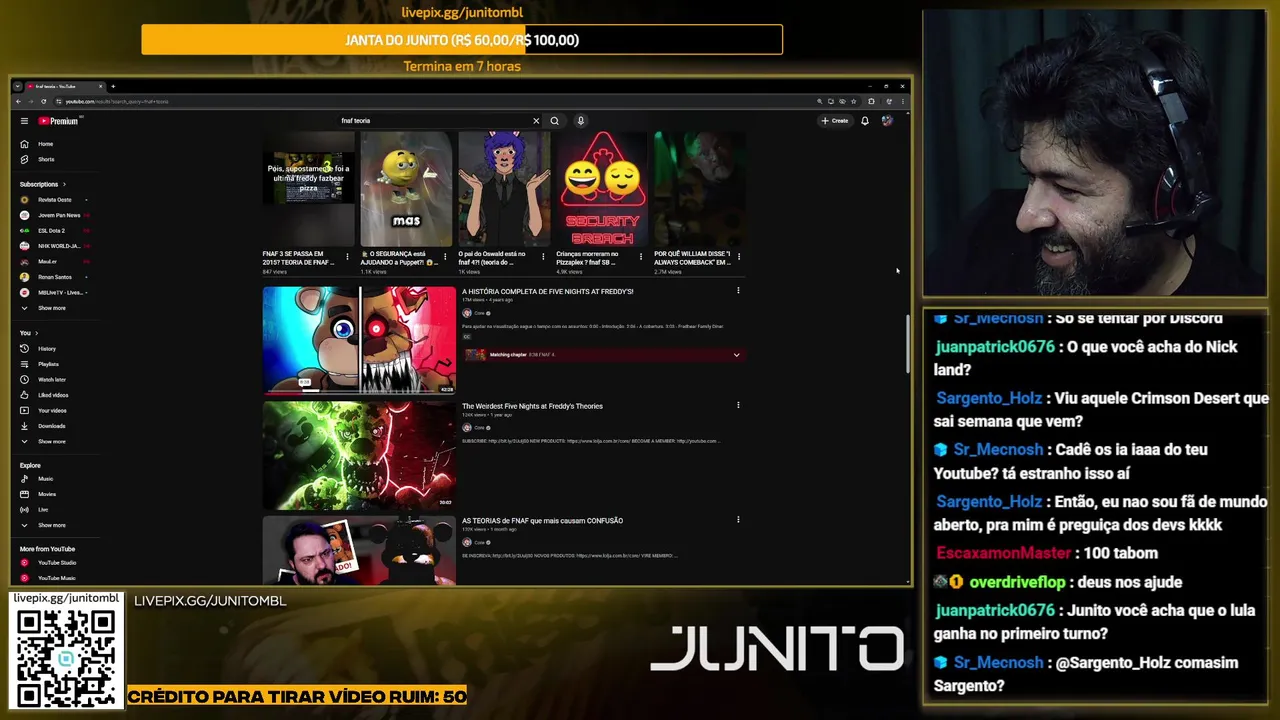The width and height of the screenshot is (1280, 720).
Task: Click the Create button
Action: [834, 121]
